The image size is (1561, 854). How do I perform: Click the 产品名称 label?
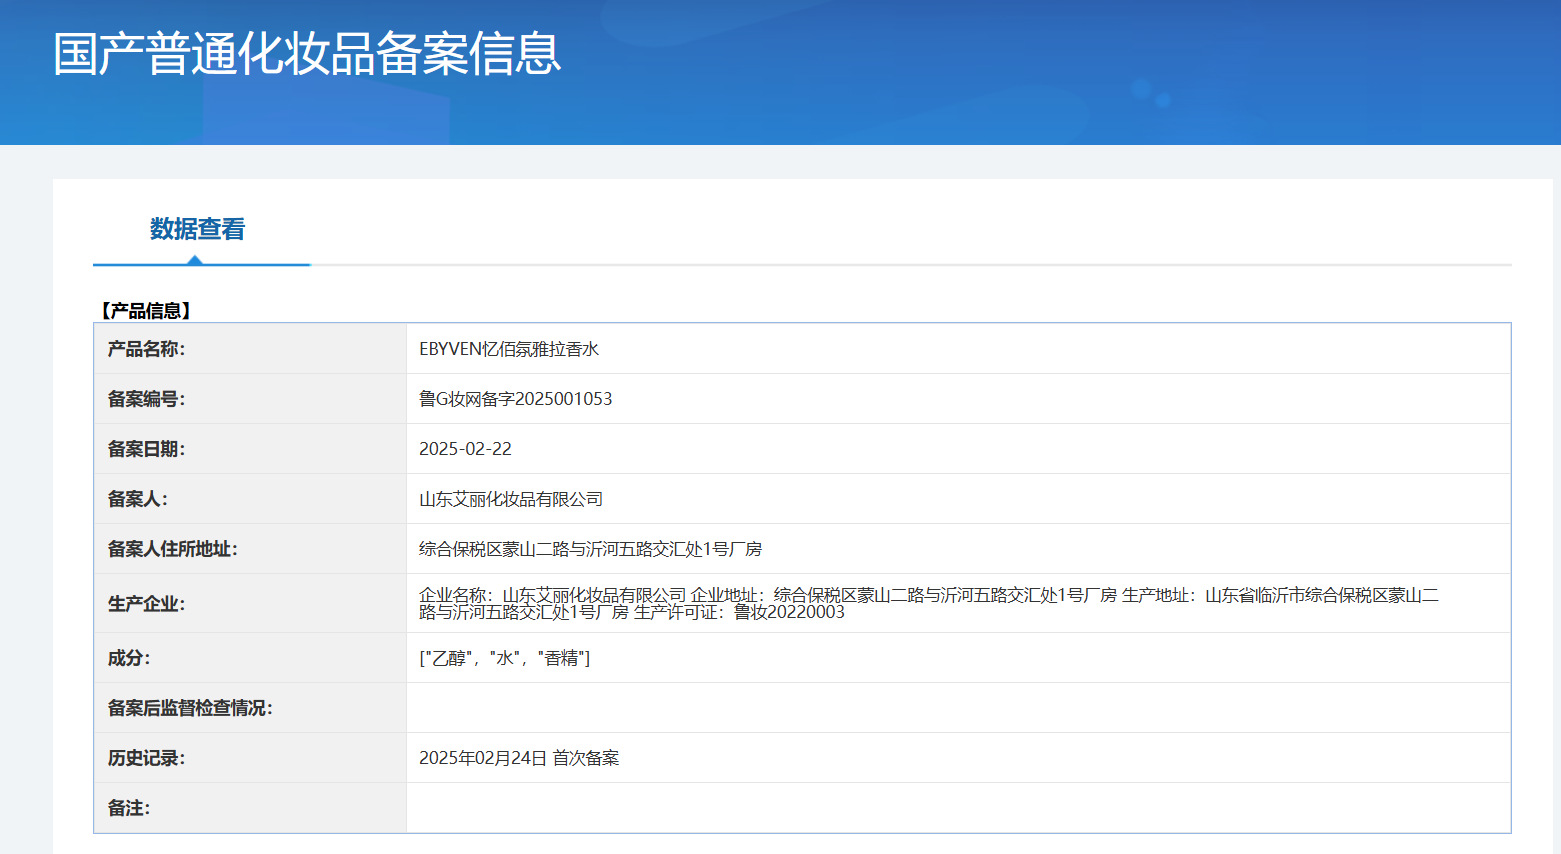(x=146, y=349)
